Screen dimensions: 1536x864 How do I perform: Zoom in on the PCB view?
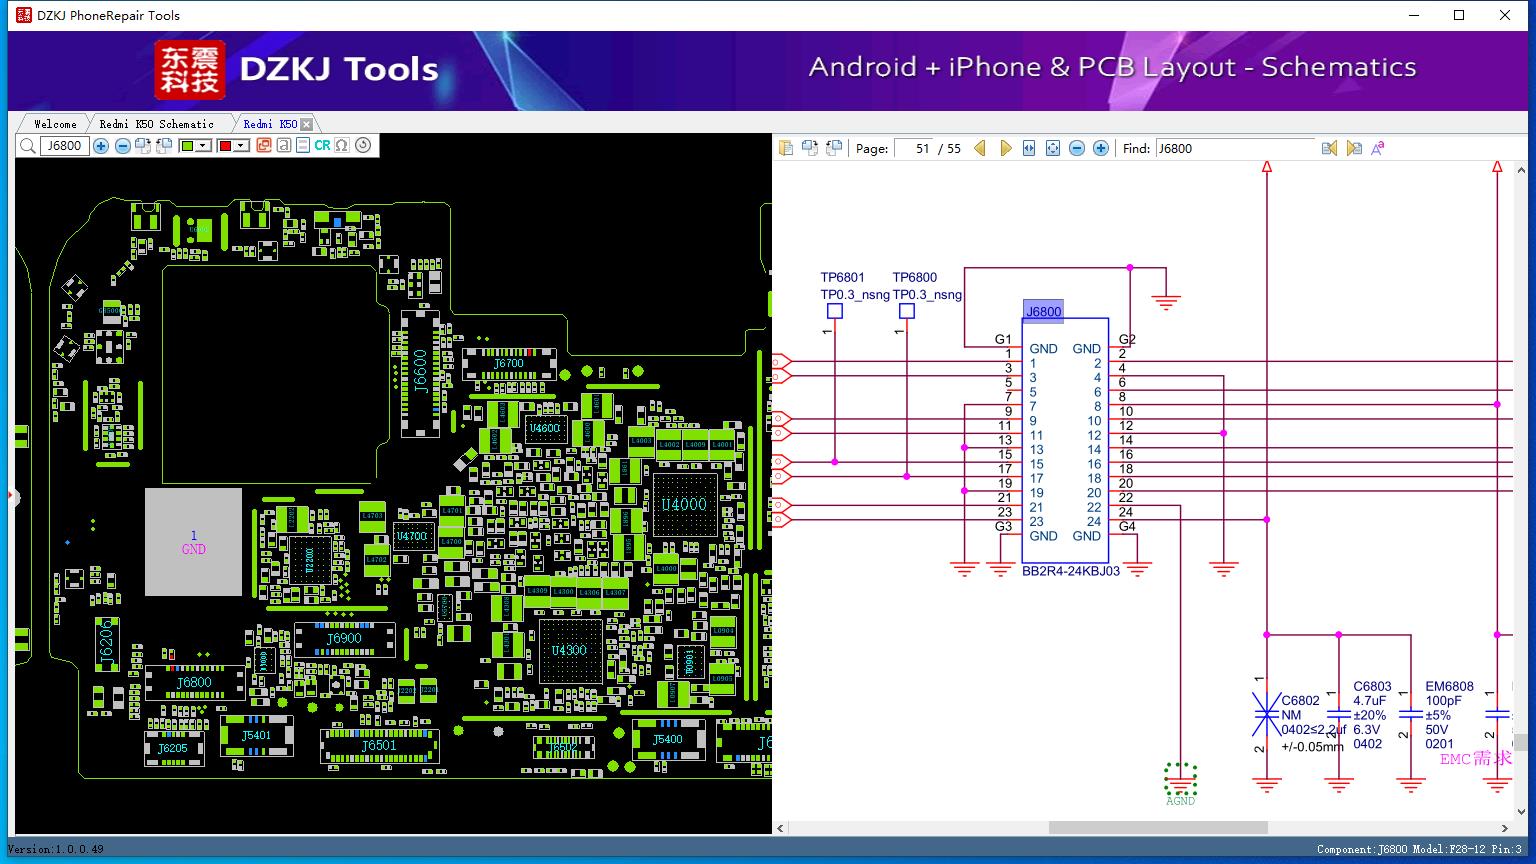pyautogui.click(x=101, y=146)
